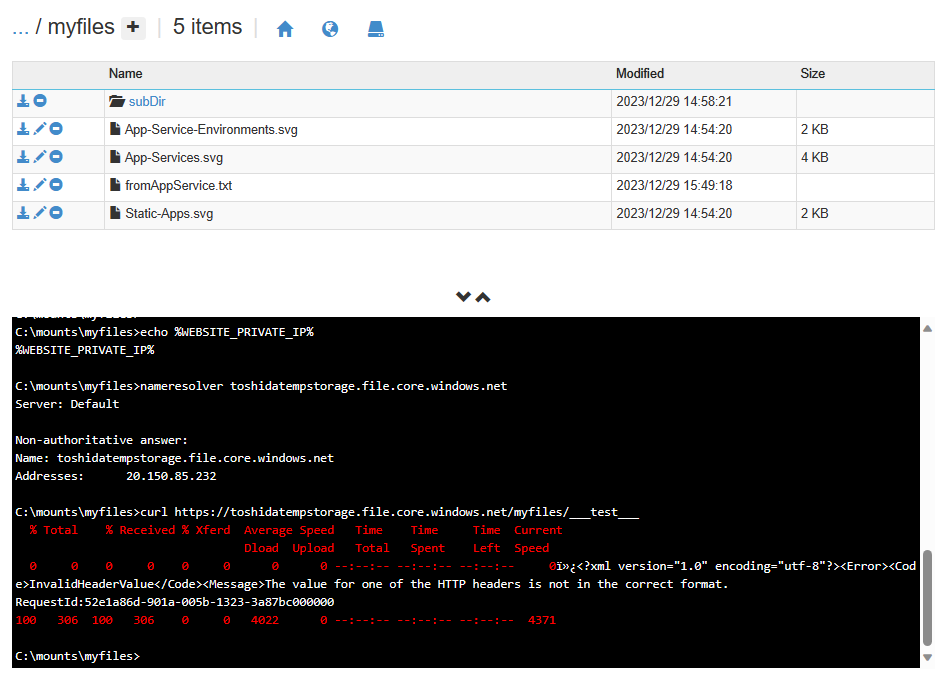This screenshot has width=942, height=676.
Task: Download App-Services.svg
Action: (23, 157)
